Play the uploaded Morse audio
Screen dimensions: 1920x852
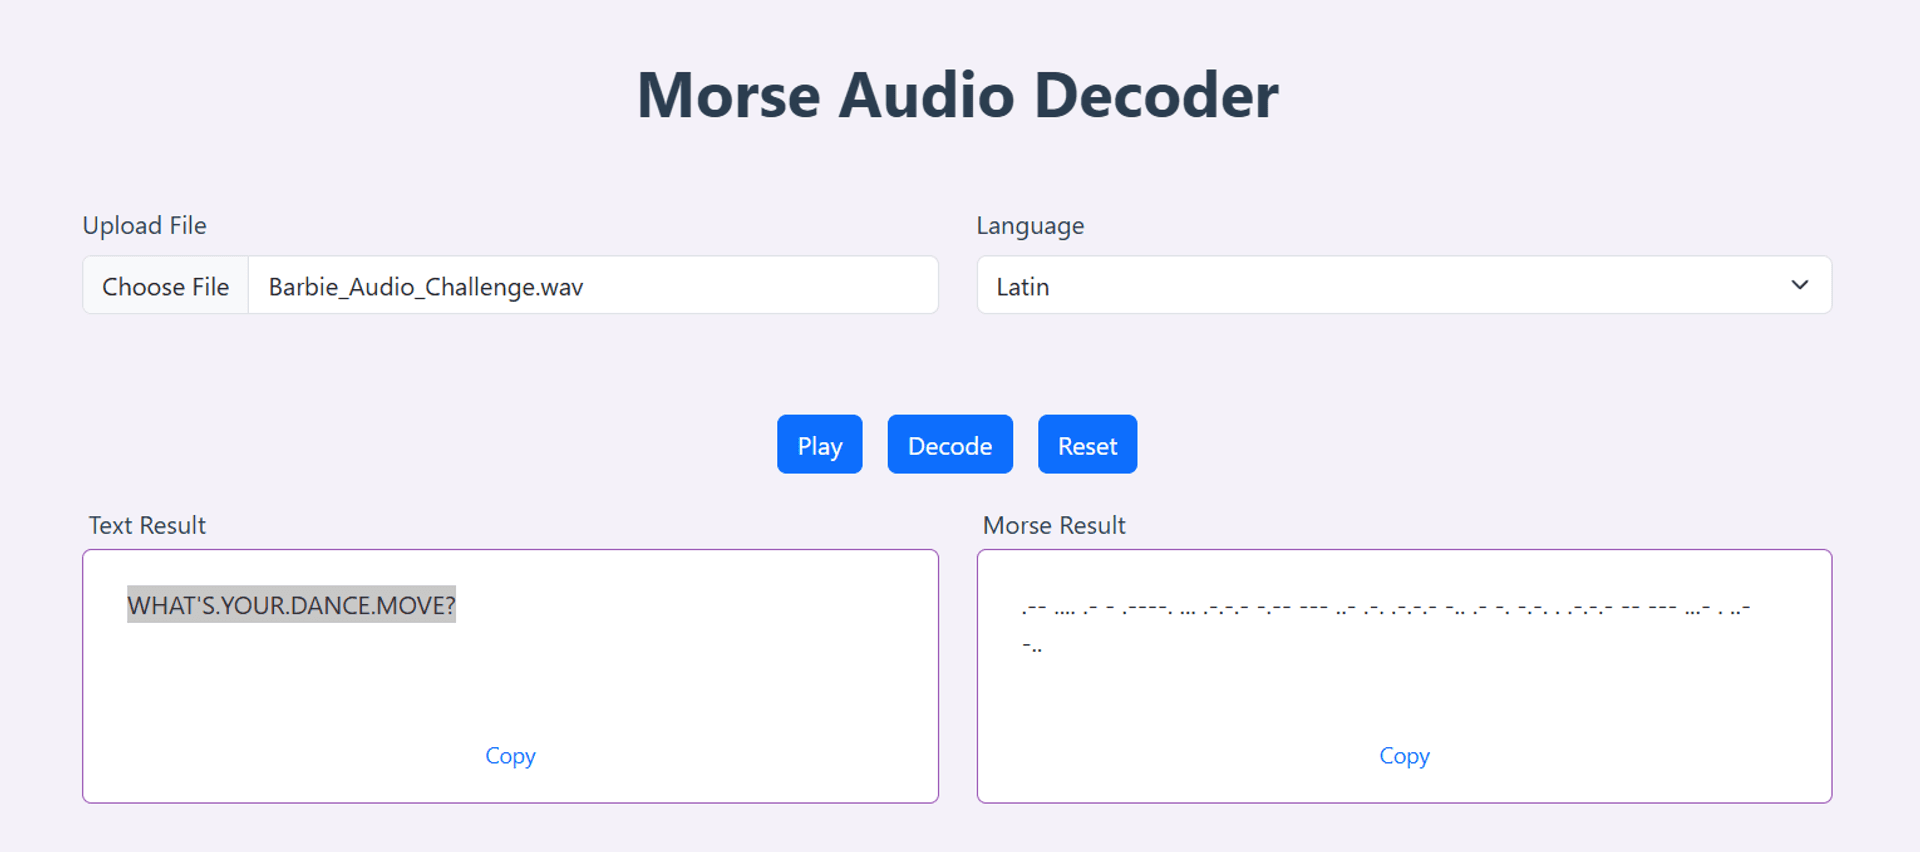click(819, 445)
